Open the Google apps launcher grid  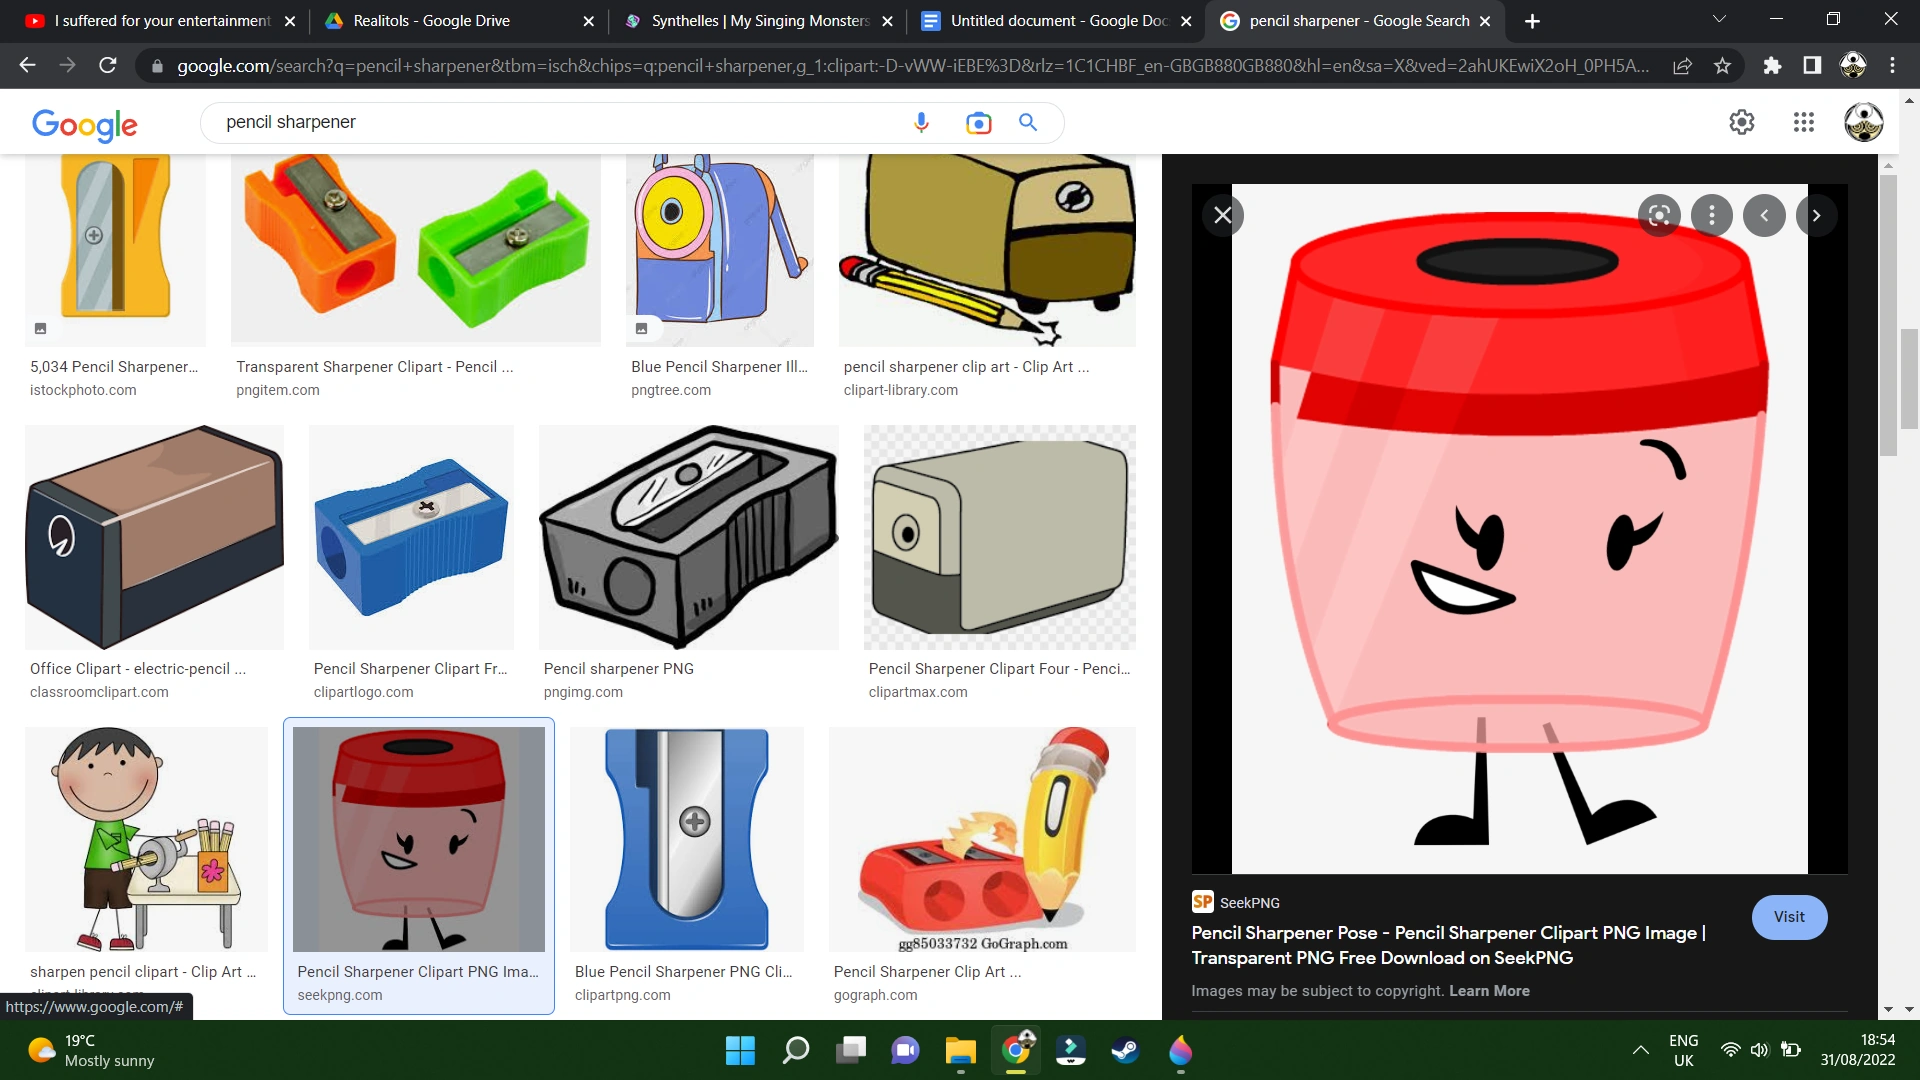pyautogui.click(x=1804, y=122)
